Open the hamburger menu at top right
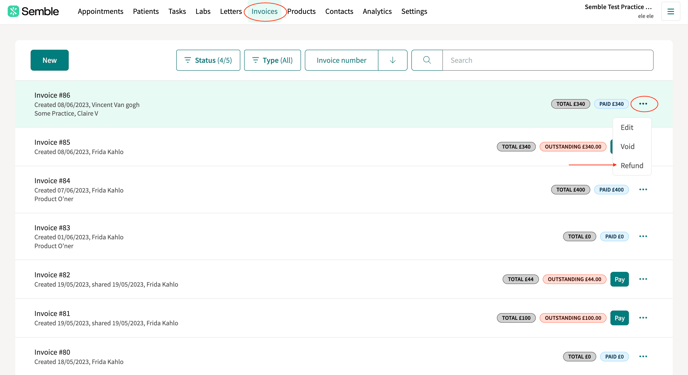 670,12
